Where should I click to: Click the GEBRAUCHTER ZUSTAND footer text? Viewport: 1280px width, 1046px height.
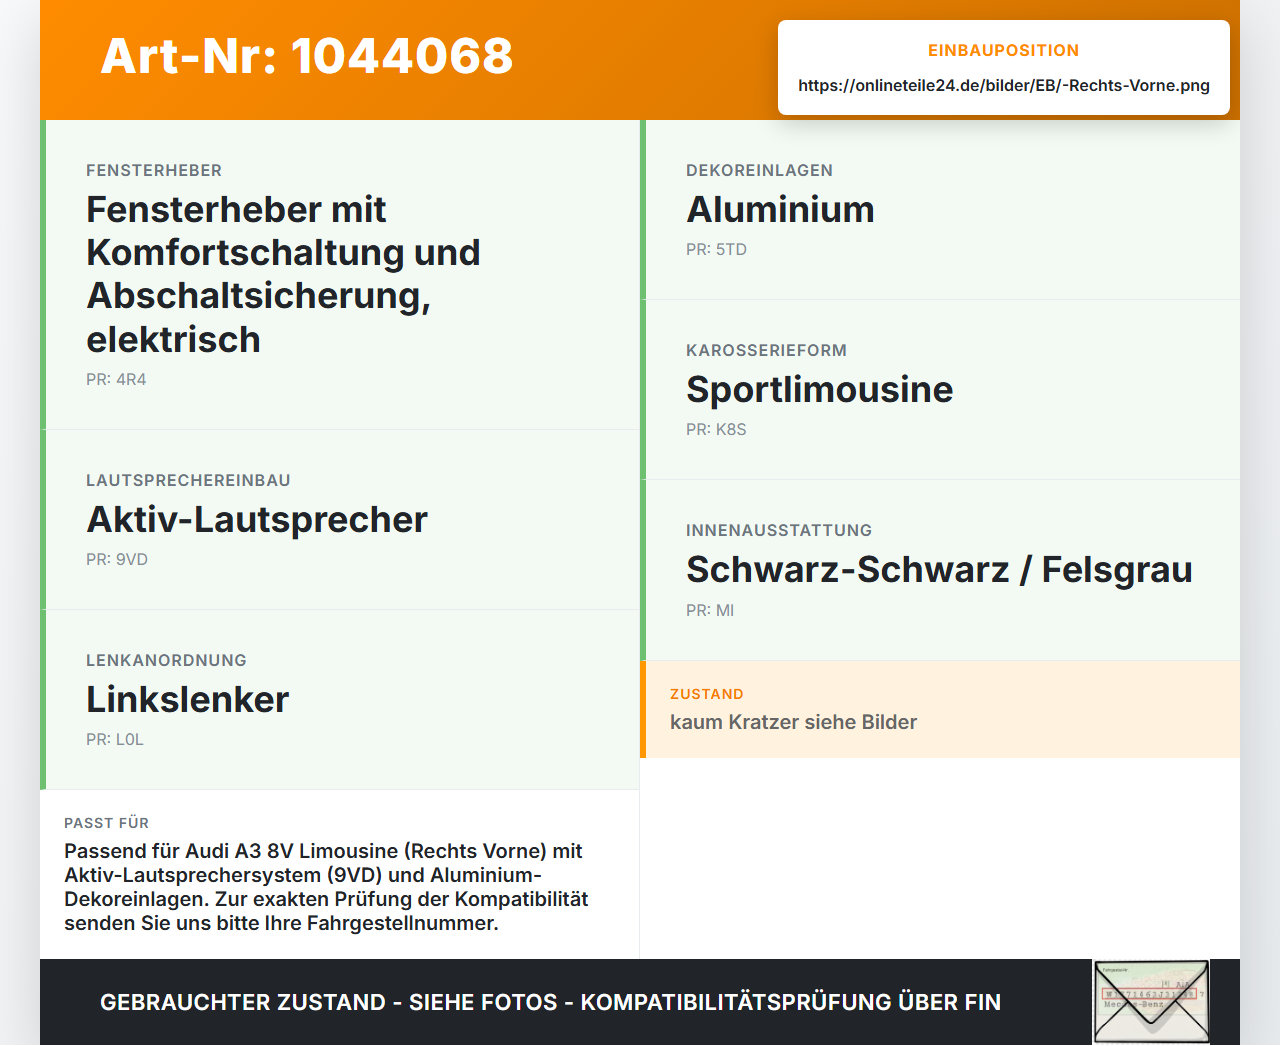550,1002
